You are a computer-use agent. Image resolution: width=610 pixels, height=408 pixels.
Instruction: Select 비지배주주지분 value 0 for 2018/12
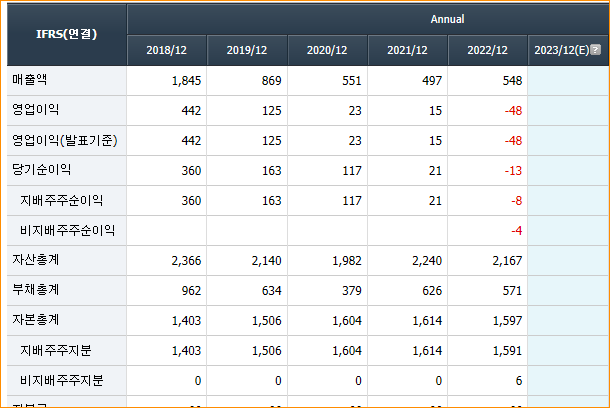point(198,381)
